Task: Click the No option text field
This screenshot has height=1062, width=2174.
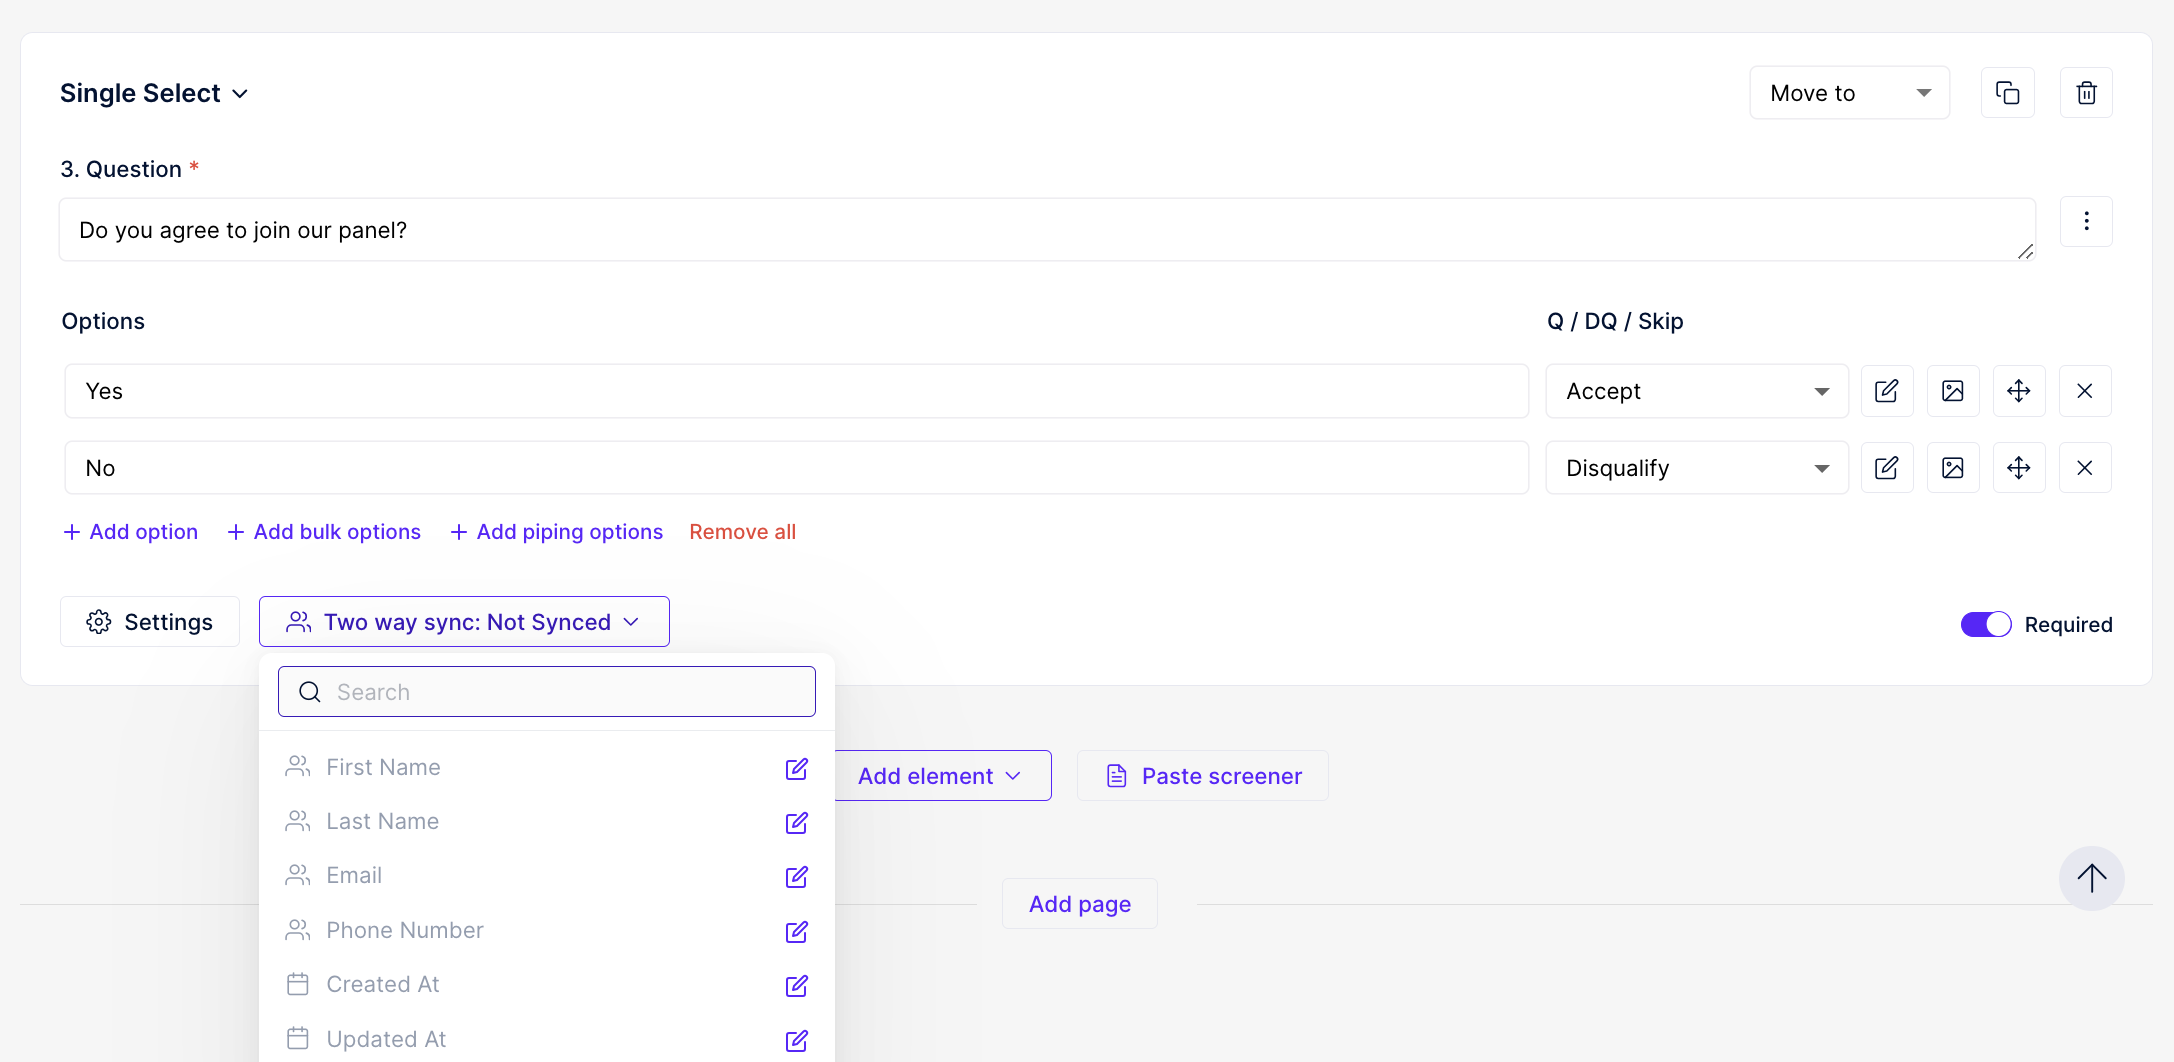Action: point(797,468)
